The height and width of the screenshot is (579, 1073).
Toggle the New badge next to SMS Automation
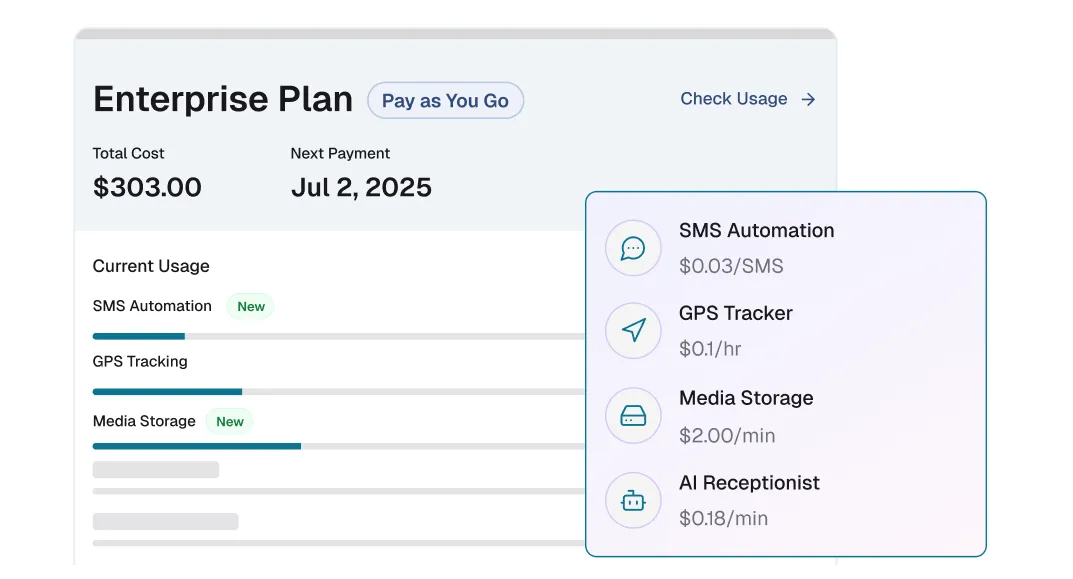[x=250, y=306]
